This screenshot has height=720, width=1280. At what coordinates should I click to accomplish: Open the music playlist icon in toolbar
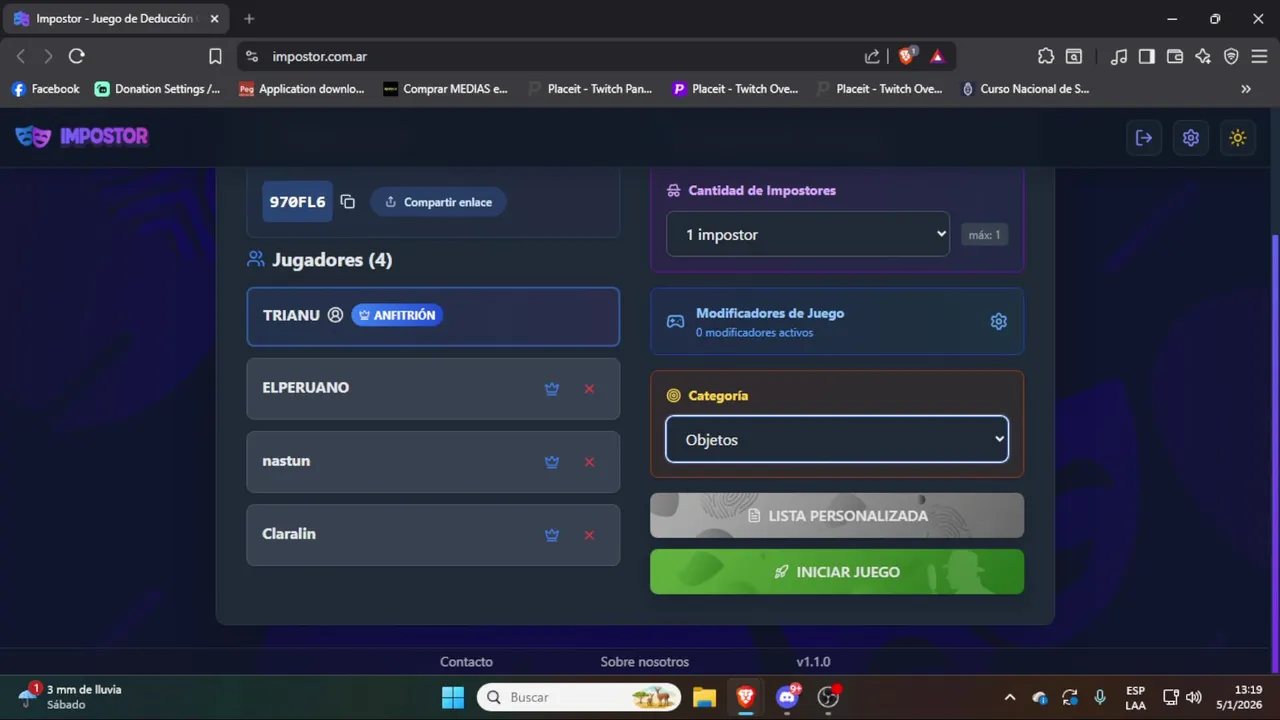(1120, 57)
